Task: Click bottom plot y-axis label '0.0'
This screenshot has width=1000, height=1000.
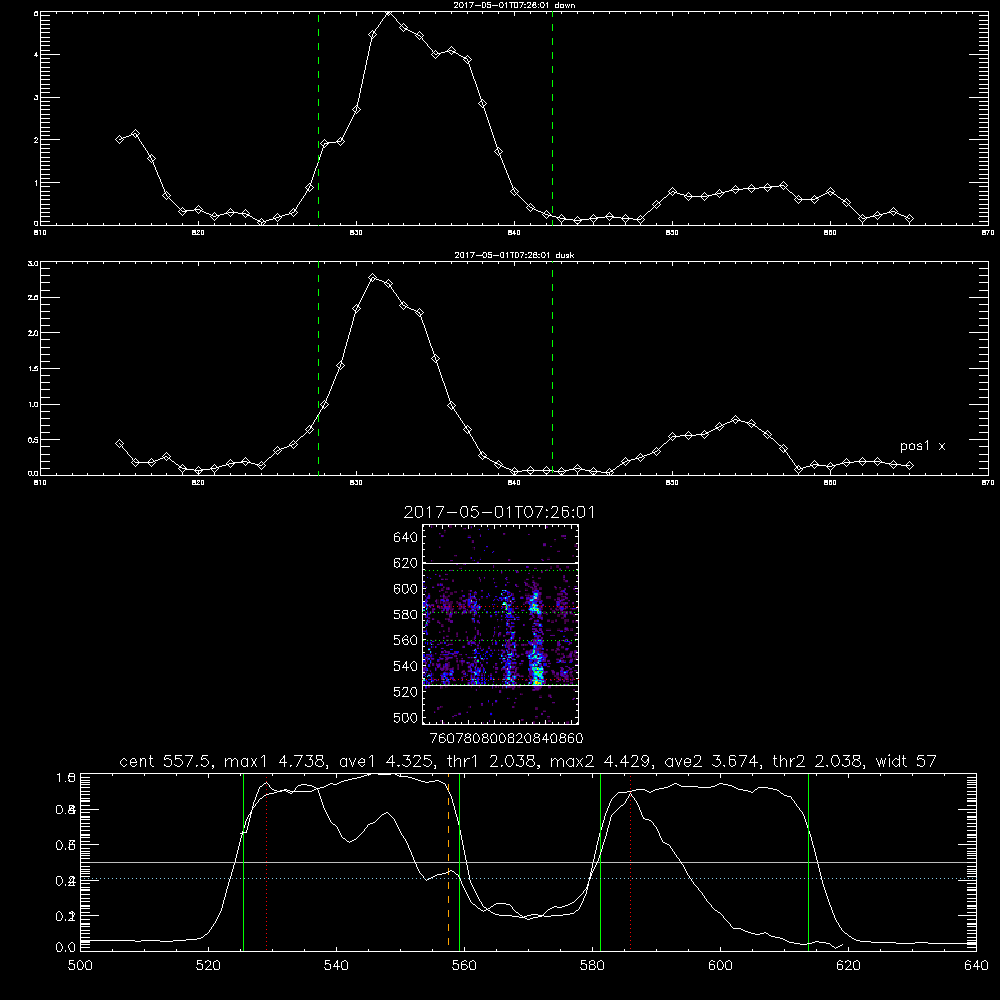Action: pyautogui.click(x=66, y=948)
